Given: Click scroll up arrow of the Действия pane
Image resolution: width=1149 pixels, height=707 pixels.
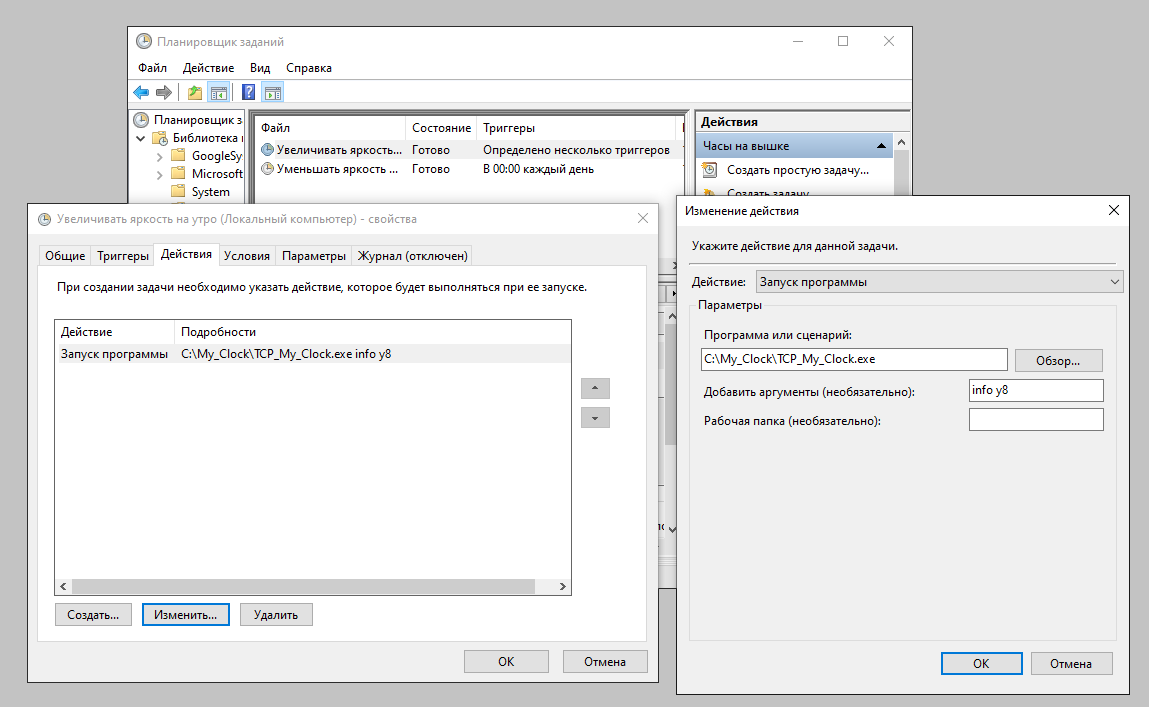Looking at the screenshot, I should (901, 142).
